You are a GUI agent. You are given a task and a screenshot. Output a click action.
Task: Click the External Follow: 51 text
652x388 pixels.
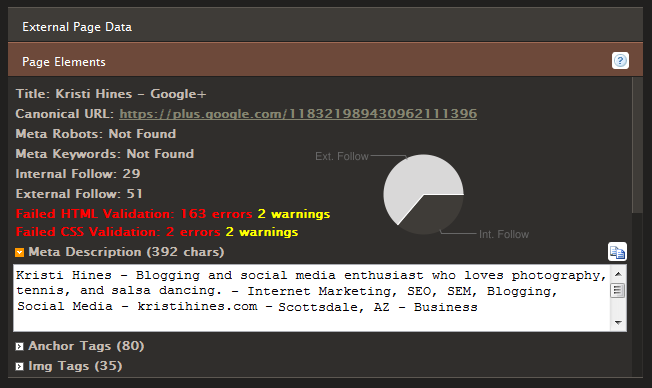(x=79, y=194)
